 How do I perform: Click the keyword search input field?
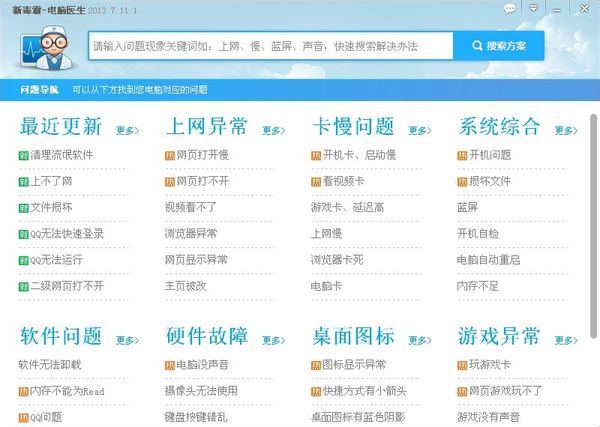pyautogui.click(x=271, y=46)
